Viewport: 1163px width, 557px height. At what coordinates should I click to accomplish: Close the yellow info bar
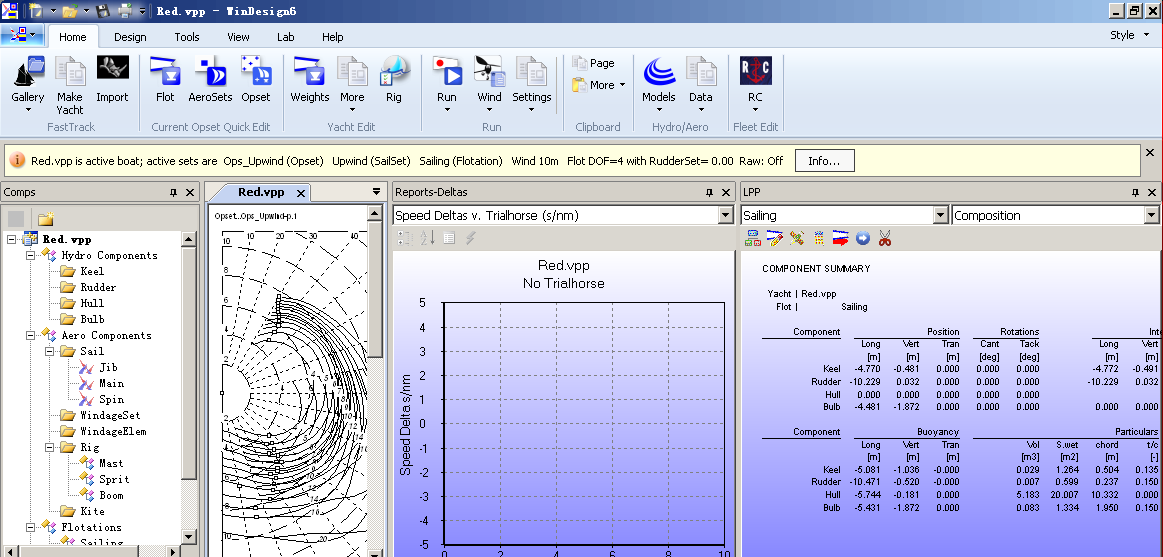(1150, 152)
